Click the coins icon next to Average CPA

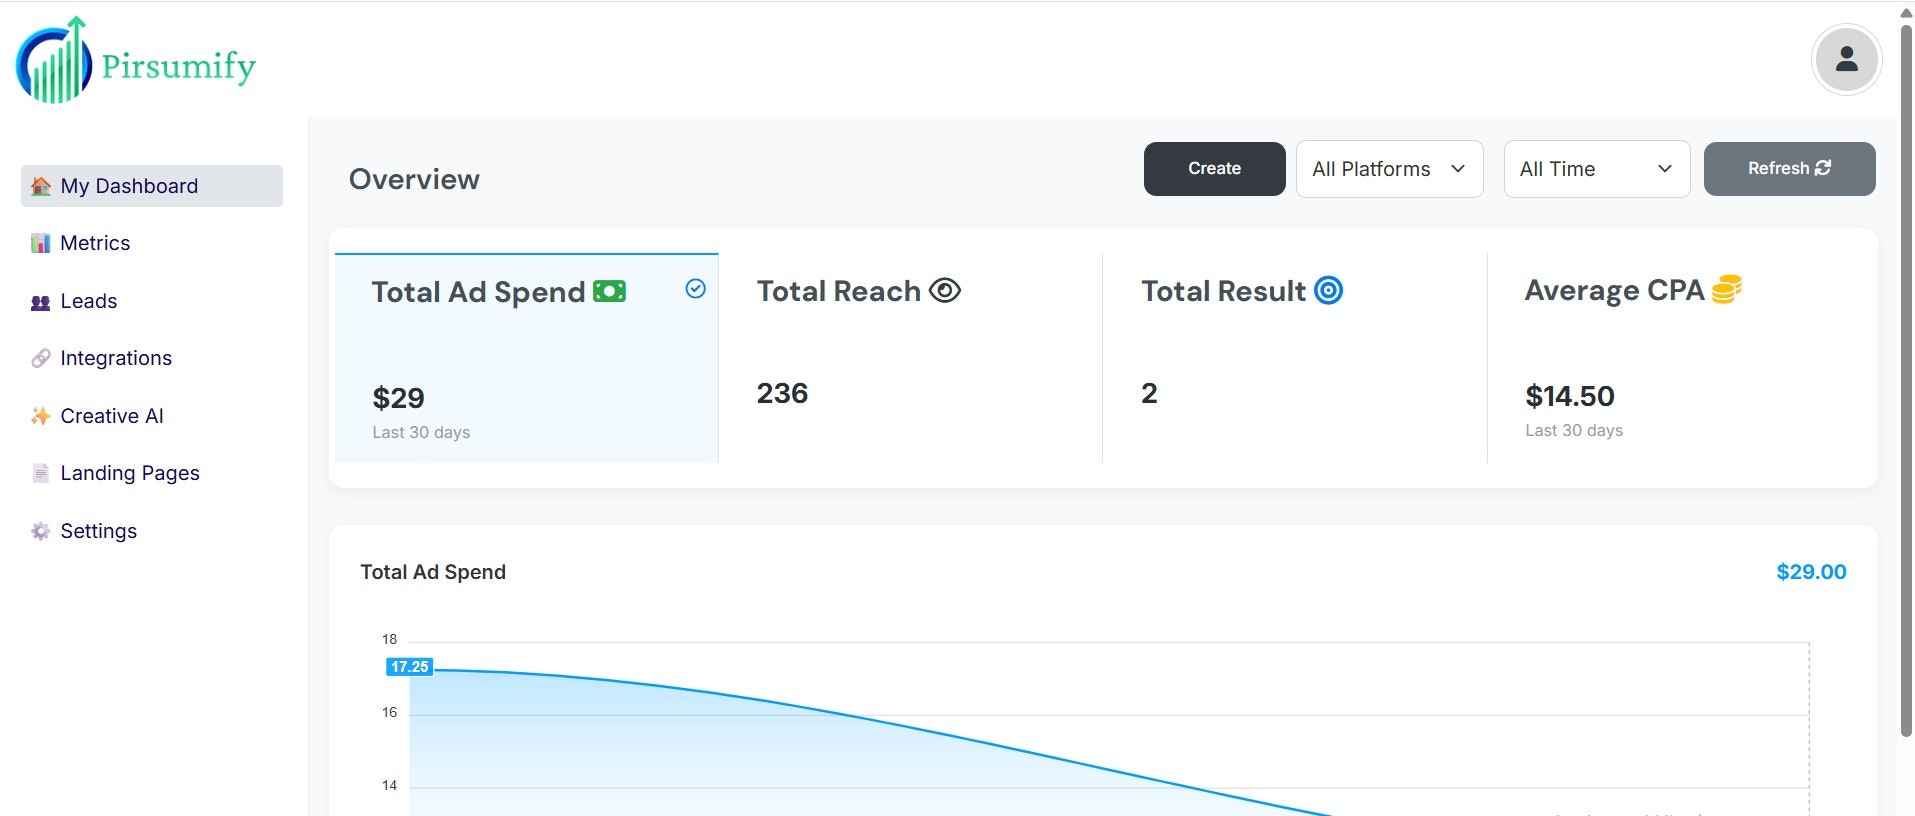1726,289
